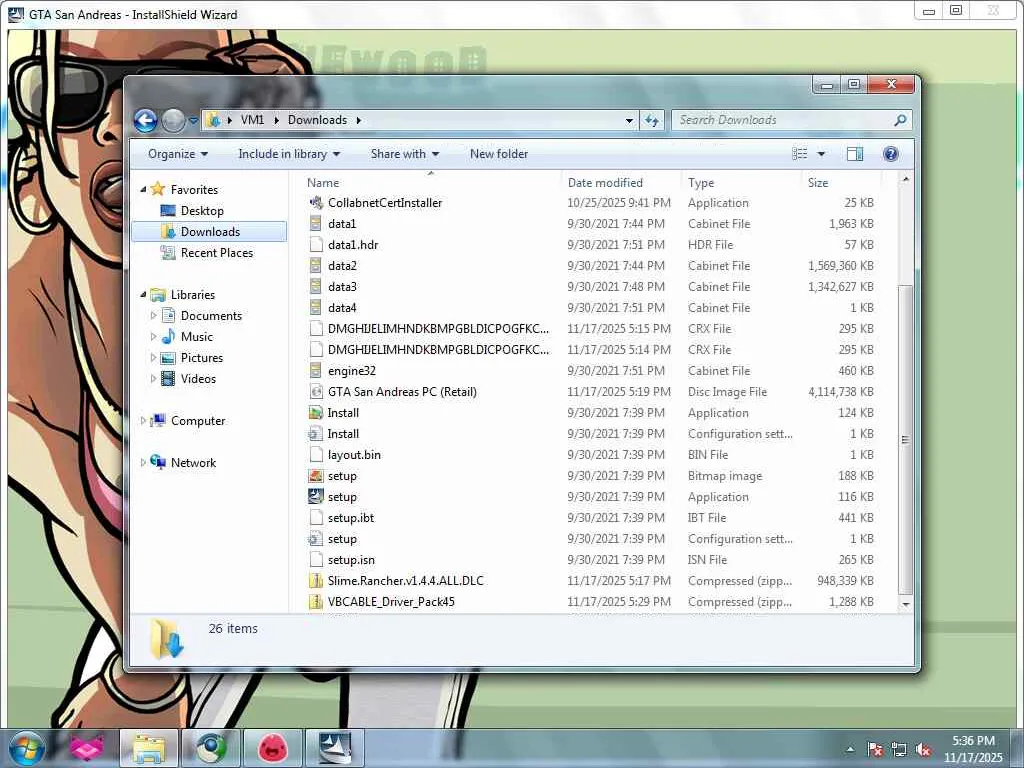Screen dimensions: 1024x768
Task: Expand the Music library
Action: 153,337
